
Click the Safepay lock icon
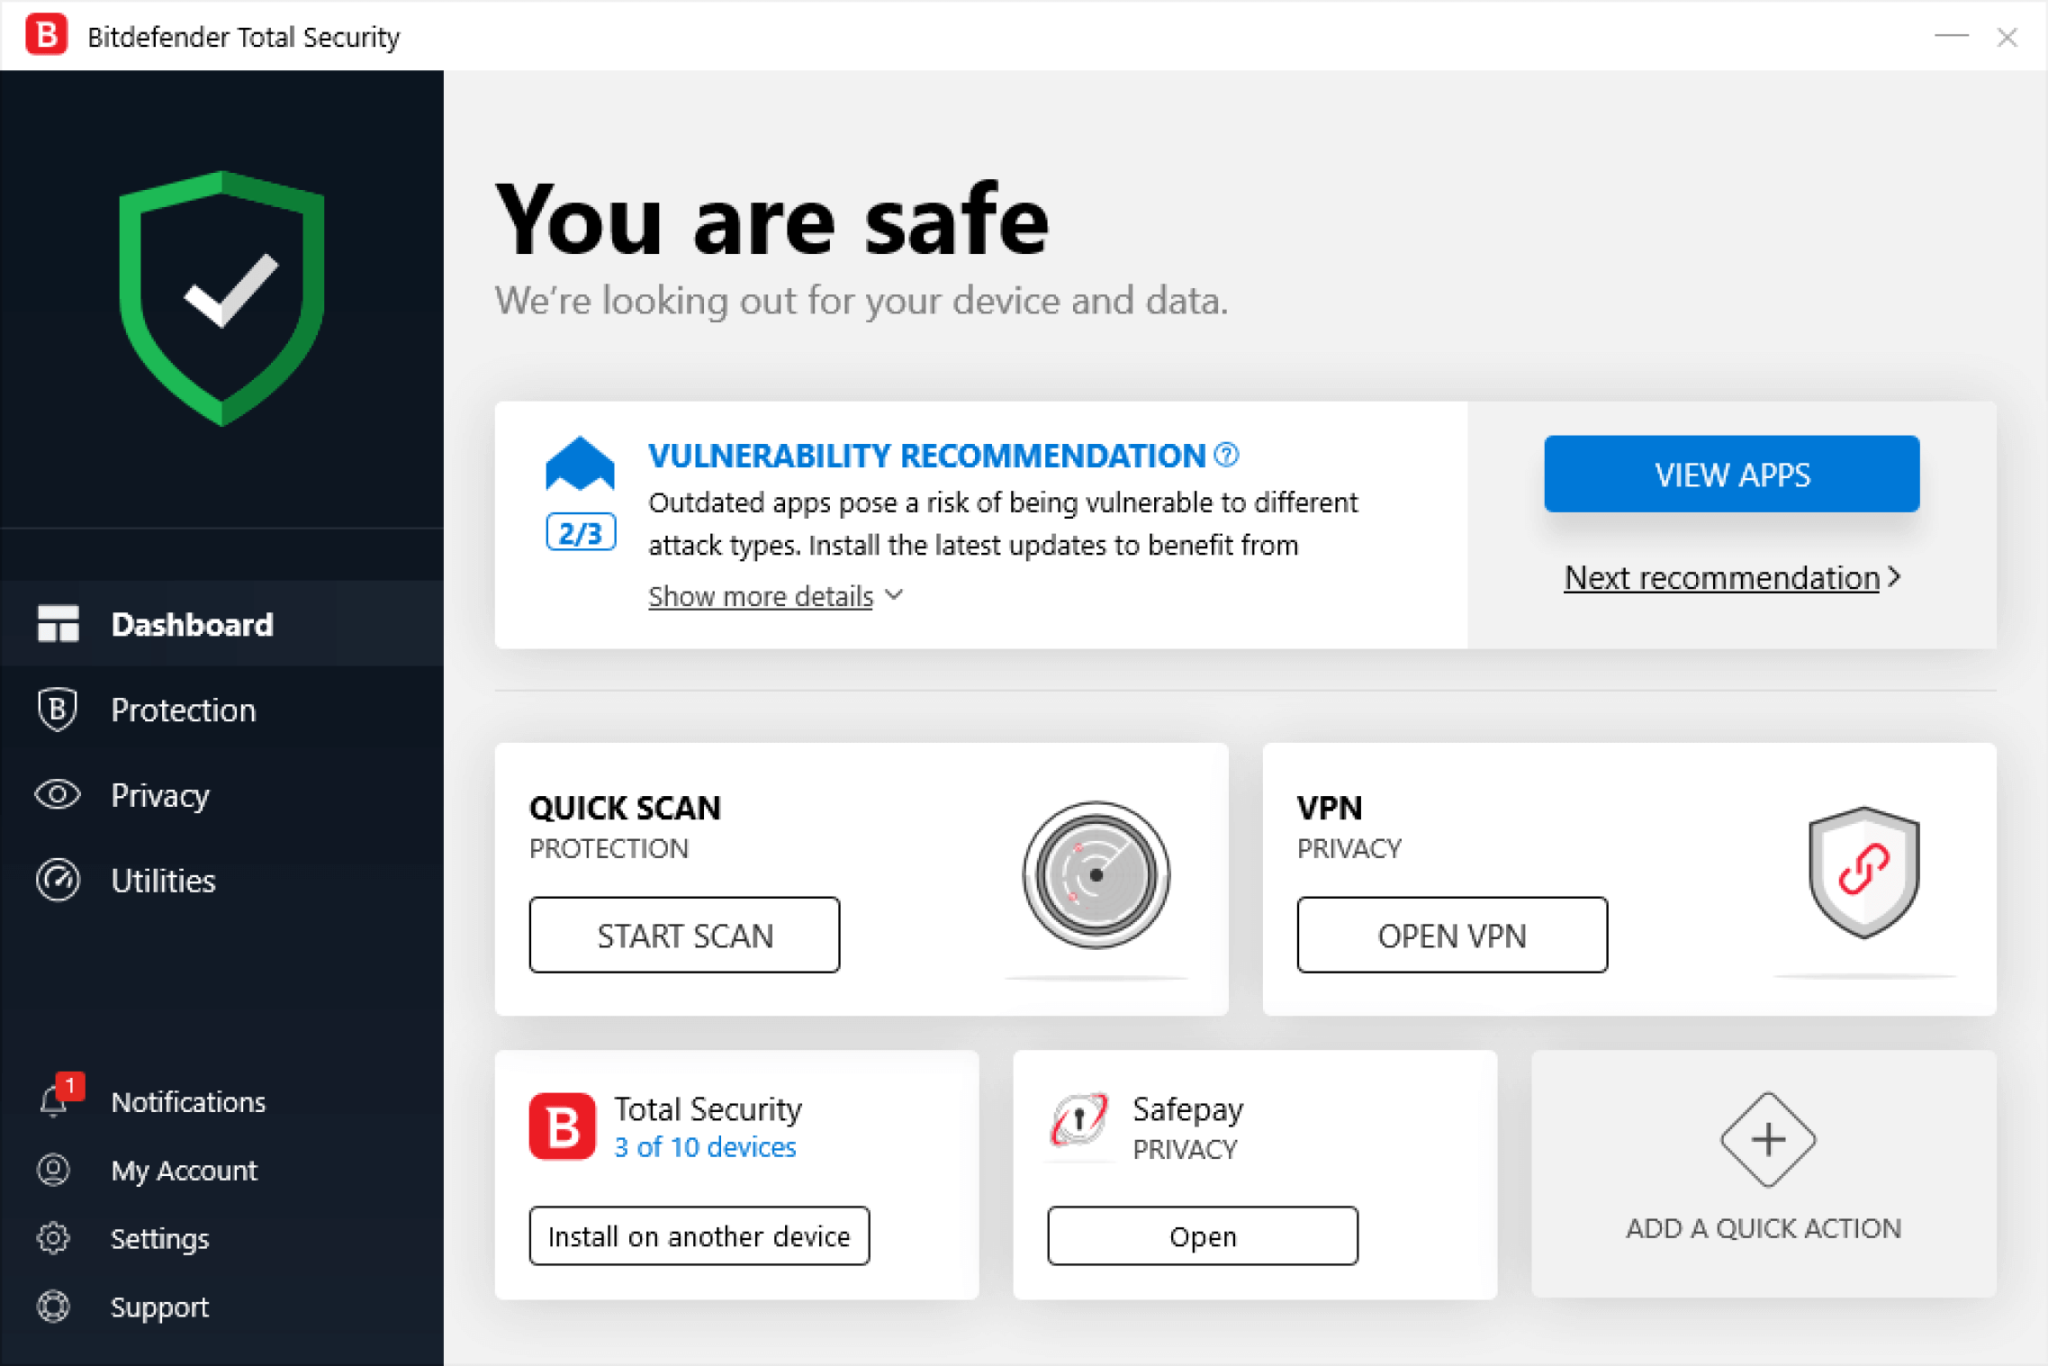pyautogui.click(x=1079, y=1120)
